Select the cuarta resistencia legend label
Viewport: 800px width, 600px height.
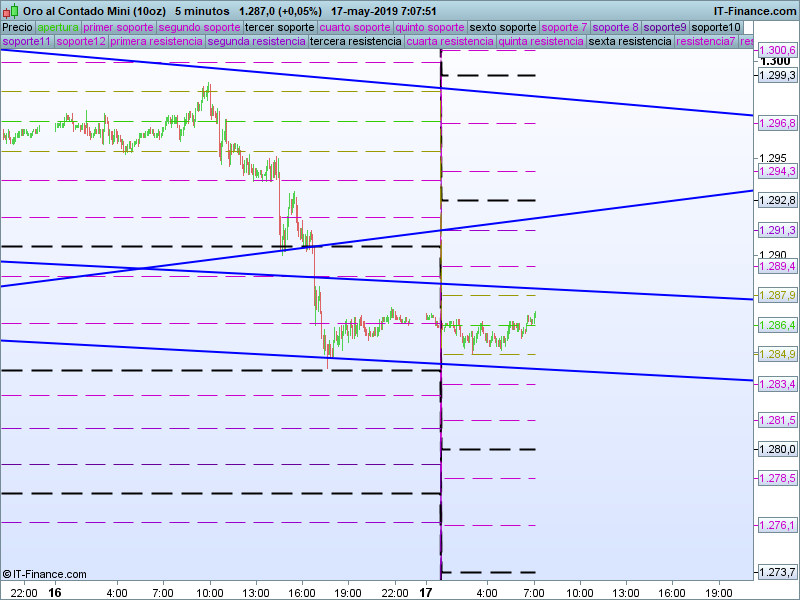pyautogui.click(x=450, y=41)
